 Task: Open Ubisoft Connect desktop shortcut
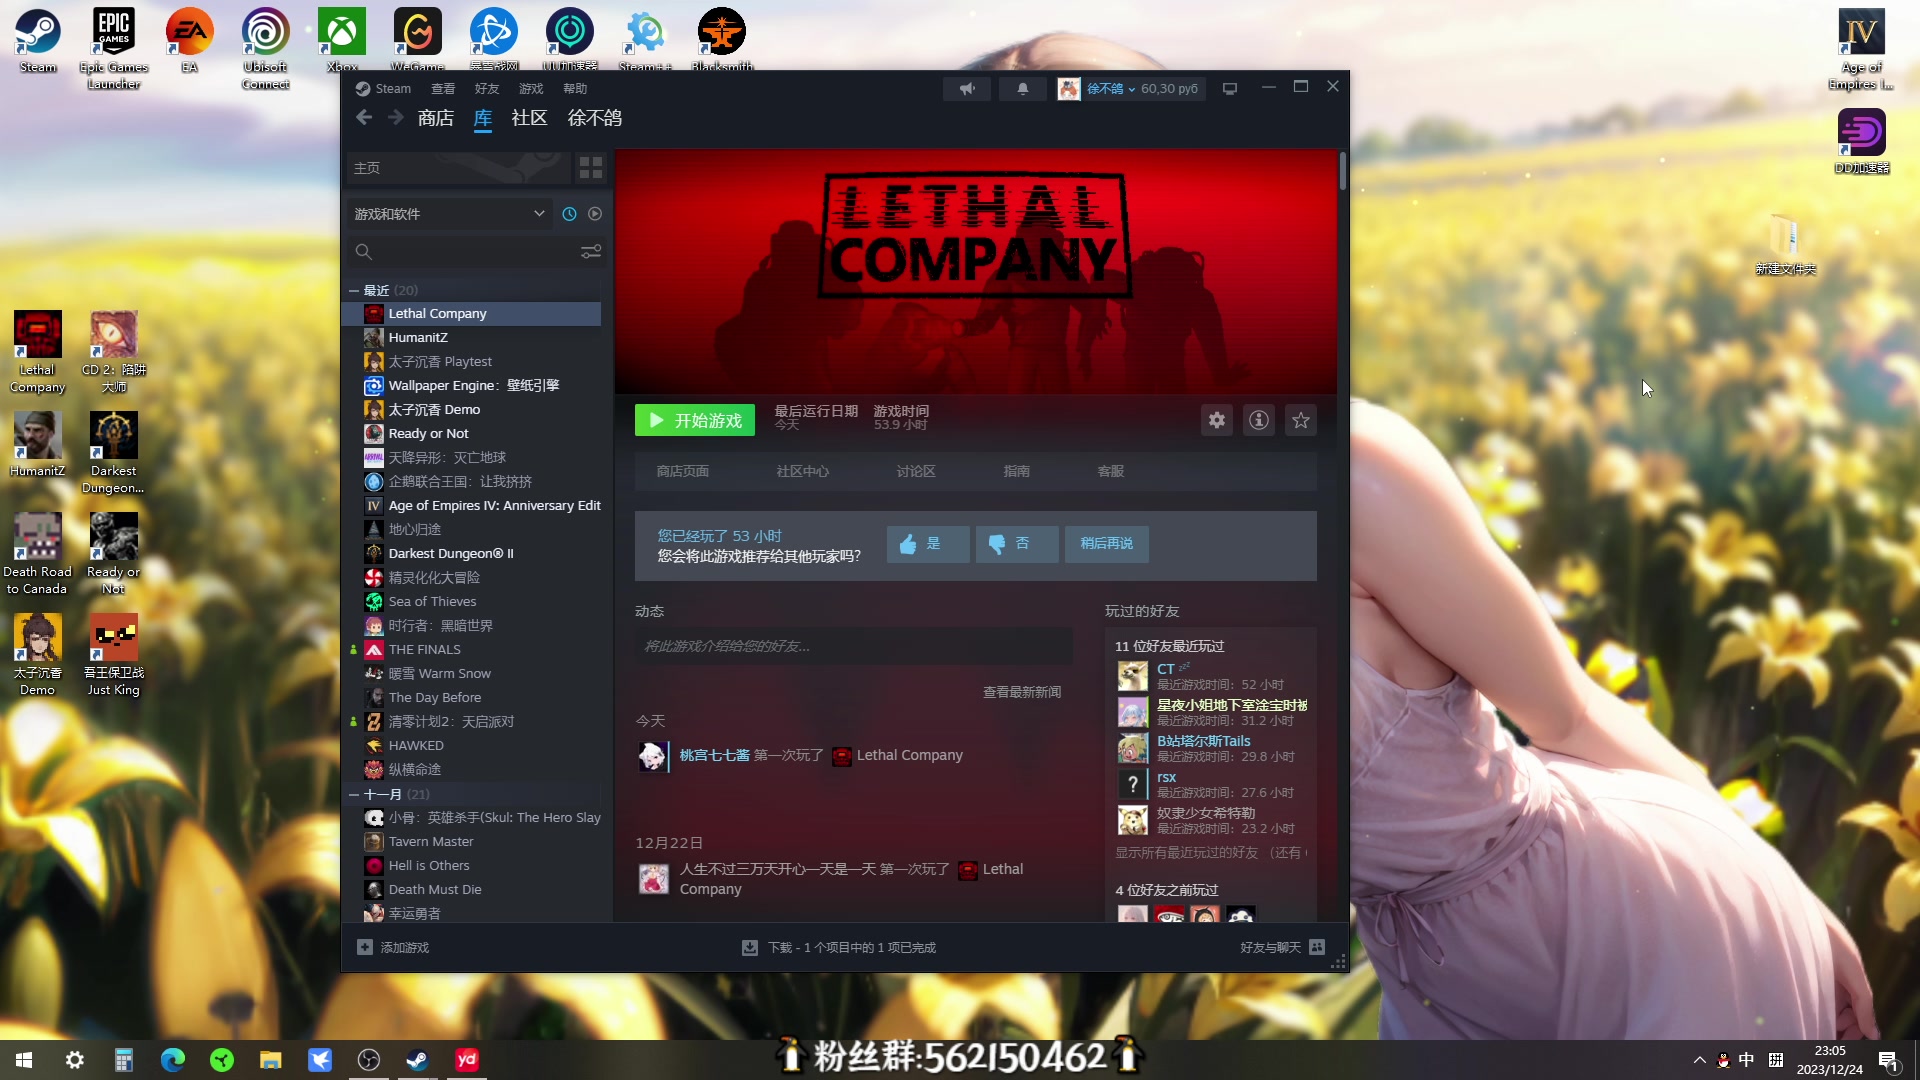(265, 48)
